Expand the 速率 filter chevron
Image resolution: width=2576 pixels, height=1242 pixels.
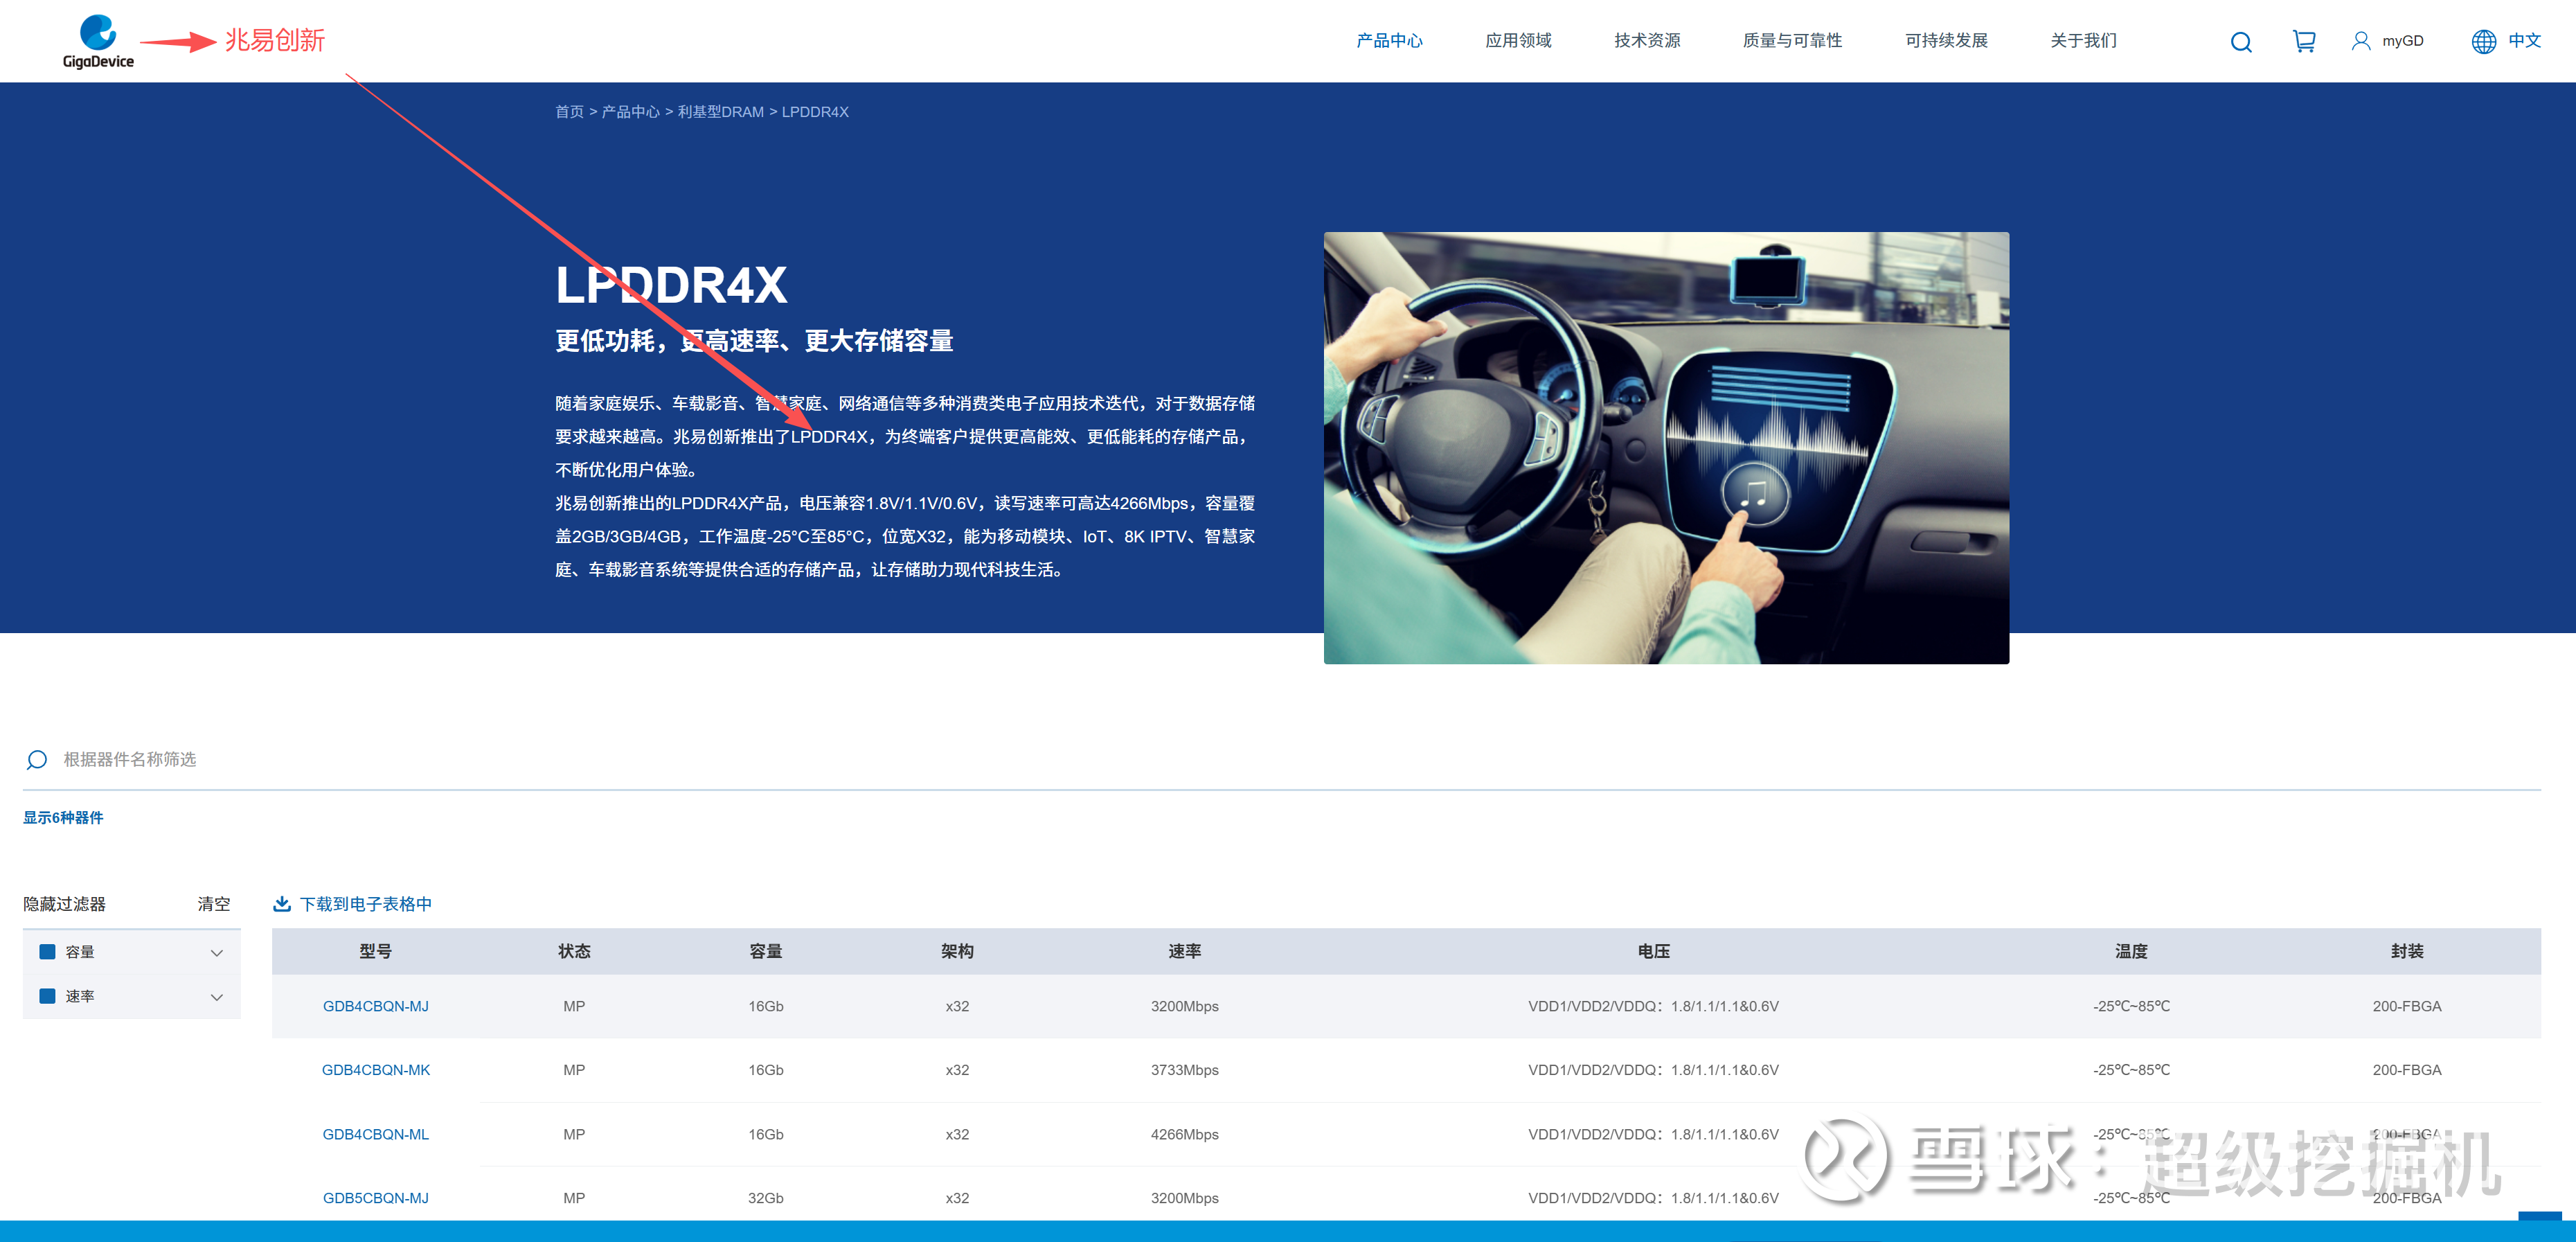216,997
